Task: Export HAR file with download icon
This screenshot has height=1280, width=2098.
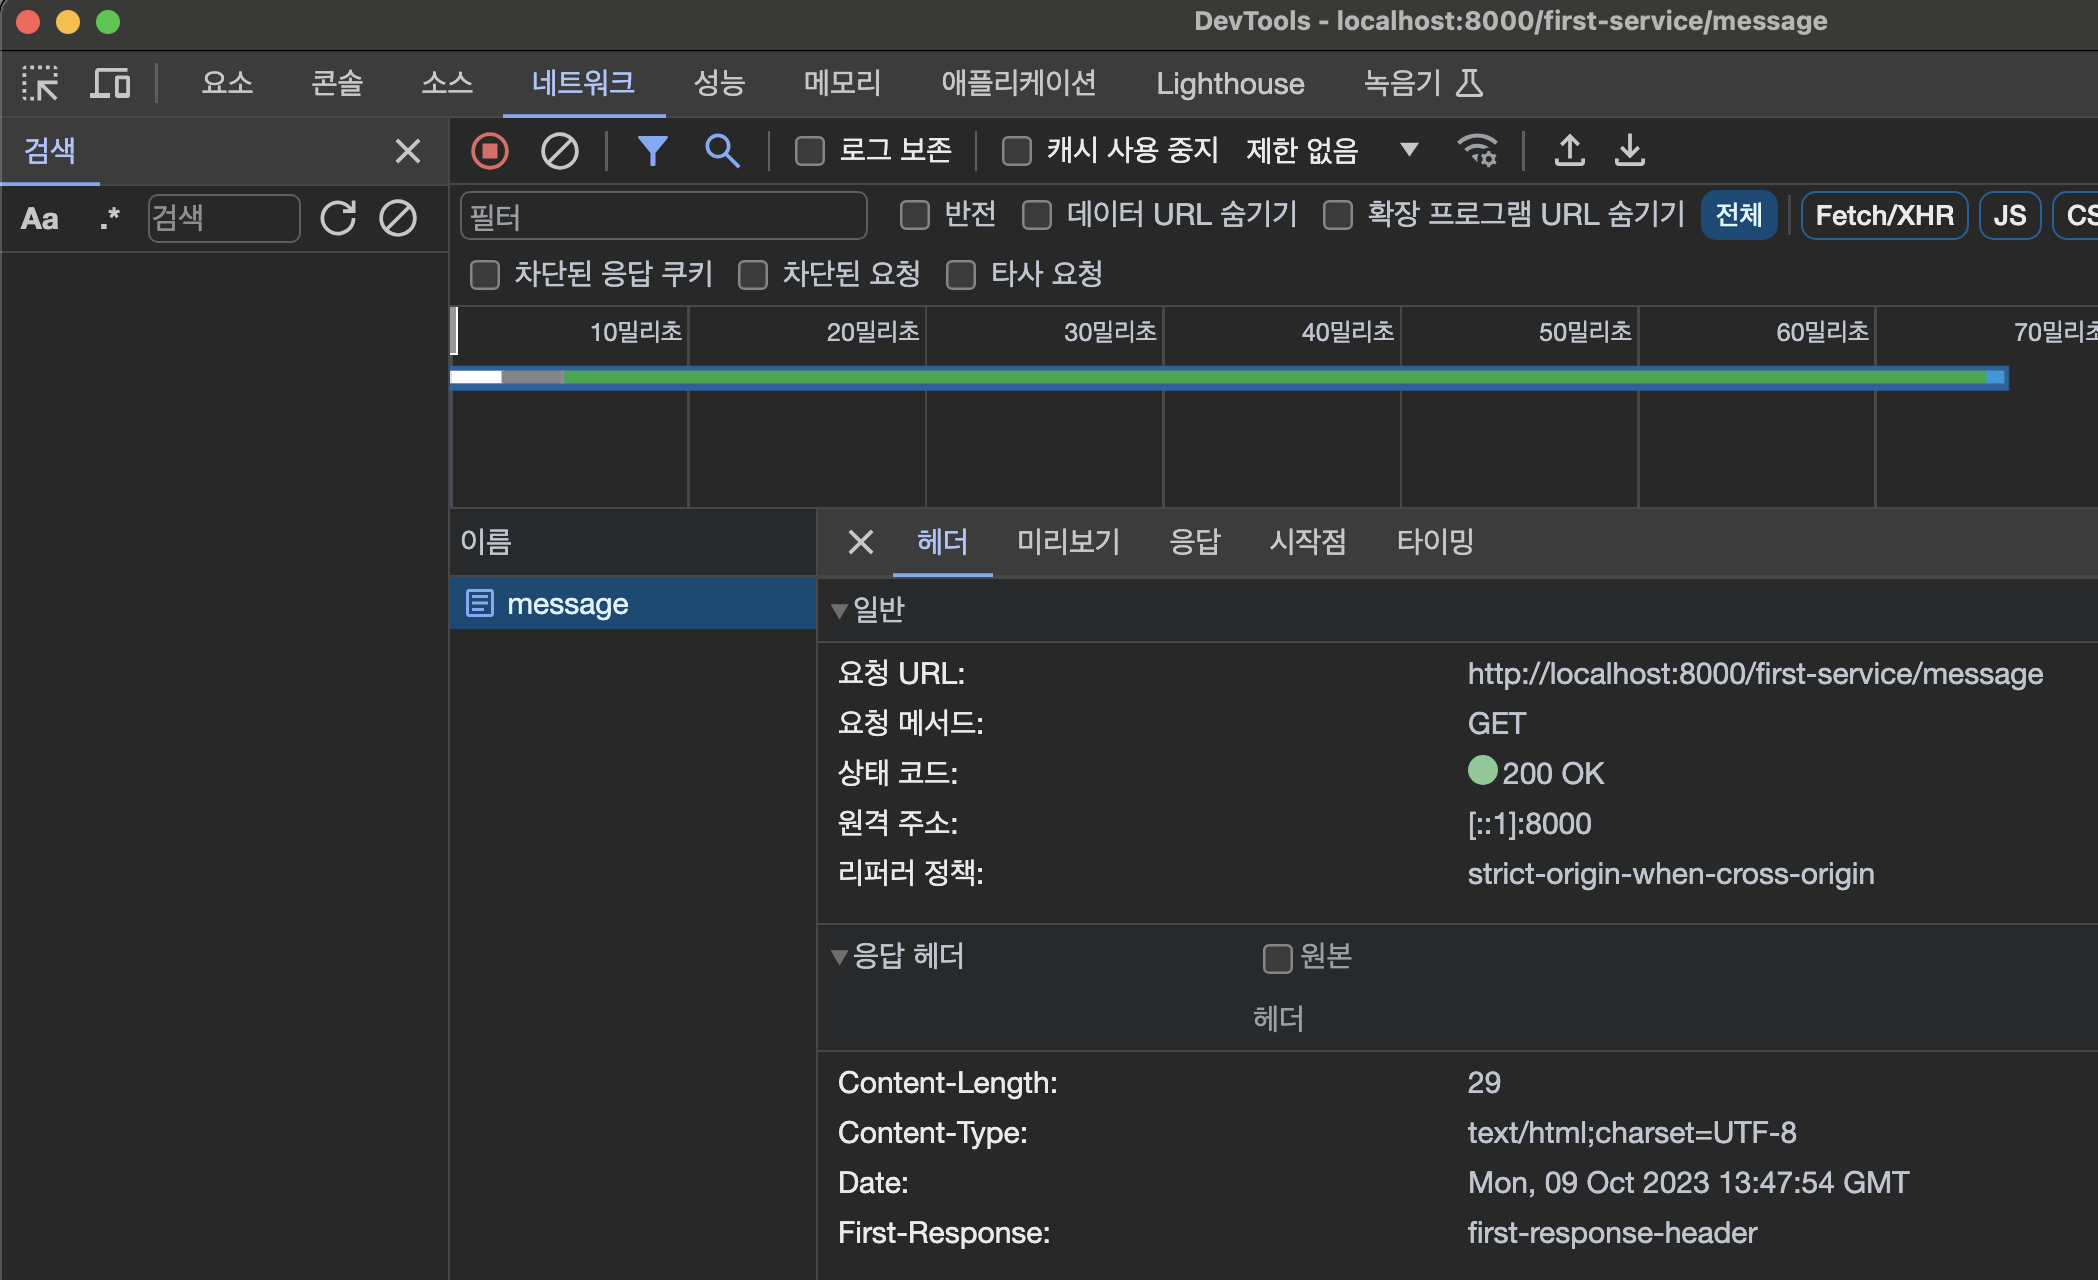Action: tap(1630, 151)
